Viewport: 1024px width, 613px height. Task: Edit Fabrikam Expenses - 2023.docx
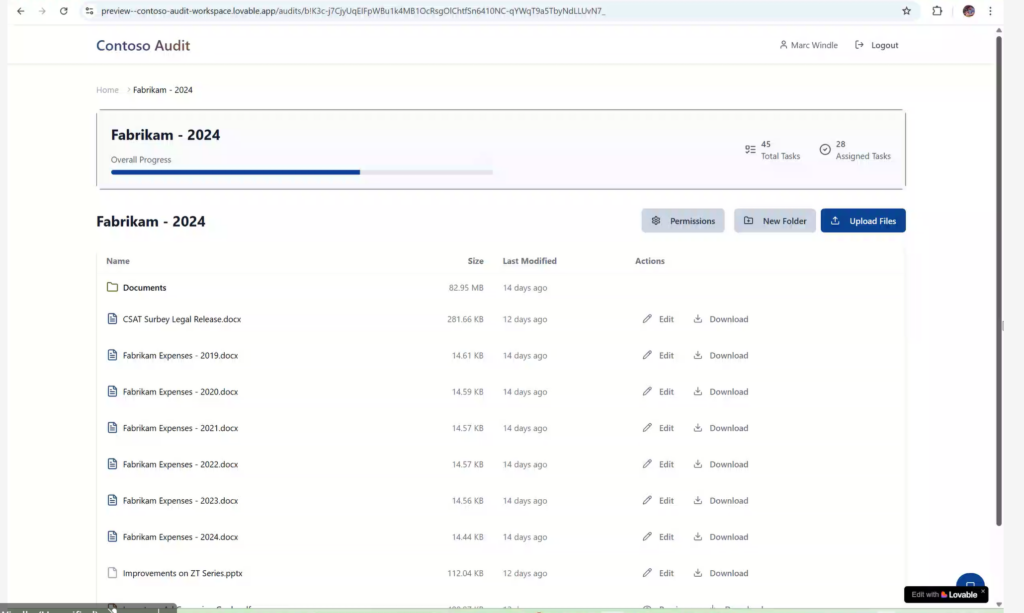click(x=658, y=501)
